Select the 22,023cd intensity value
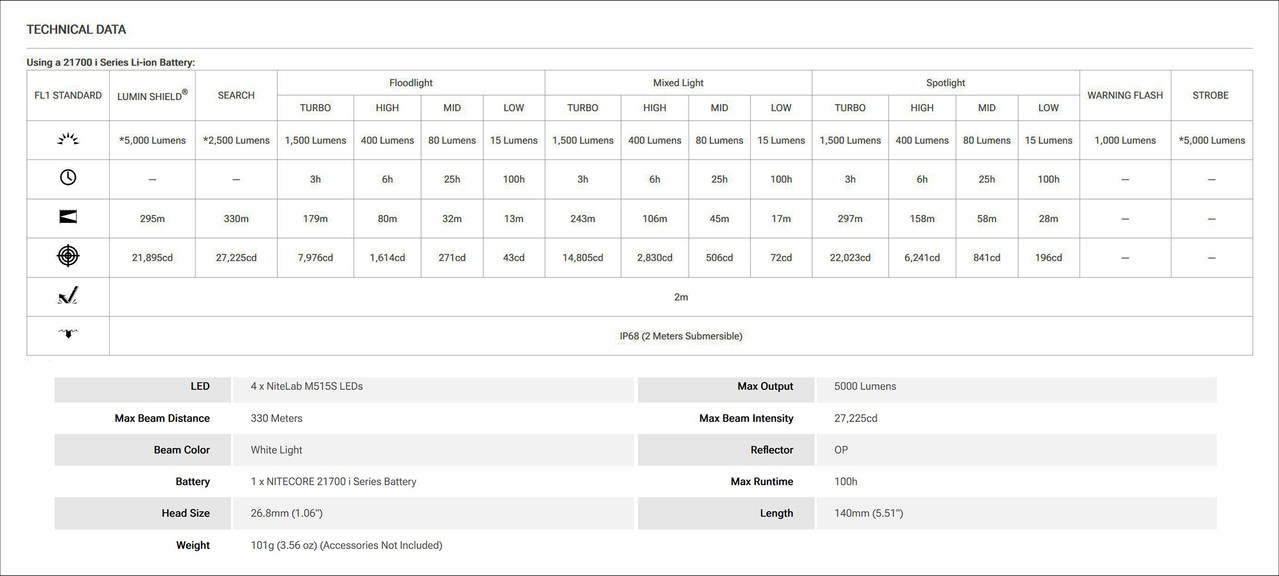This screenshot has width=1279, height=576. point(850,258)
